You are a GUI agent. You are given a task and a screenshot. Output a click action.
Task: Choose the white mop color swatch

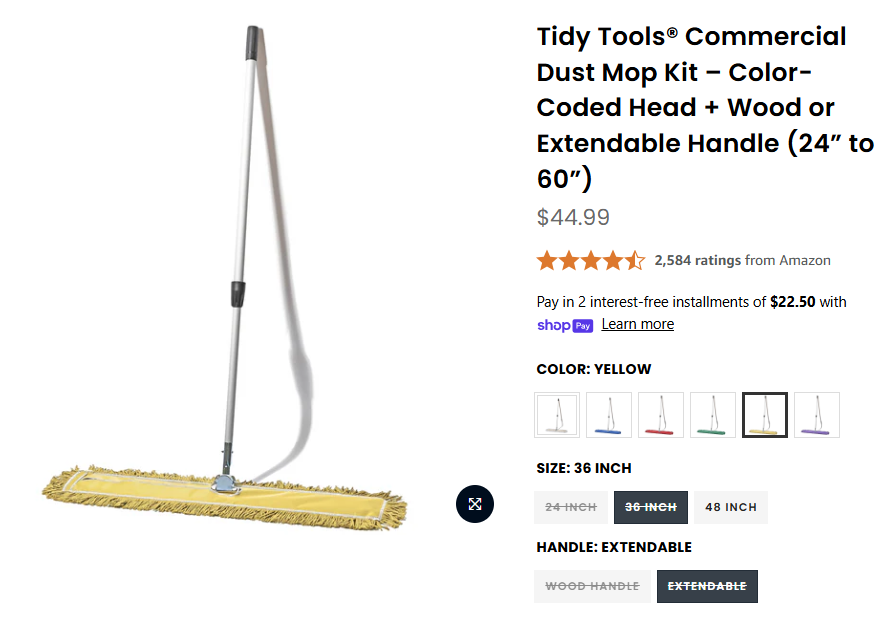tap(557, 415)
